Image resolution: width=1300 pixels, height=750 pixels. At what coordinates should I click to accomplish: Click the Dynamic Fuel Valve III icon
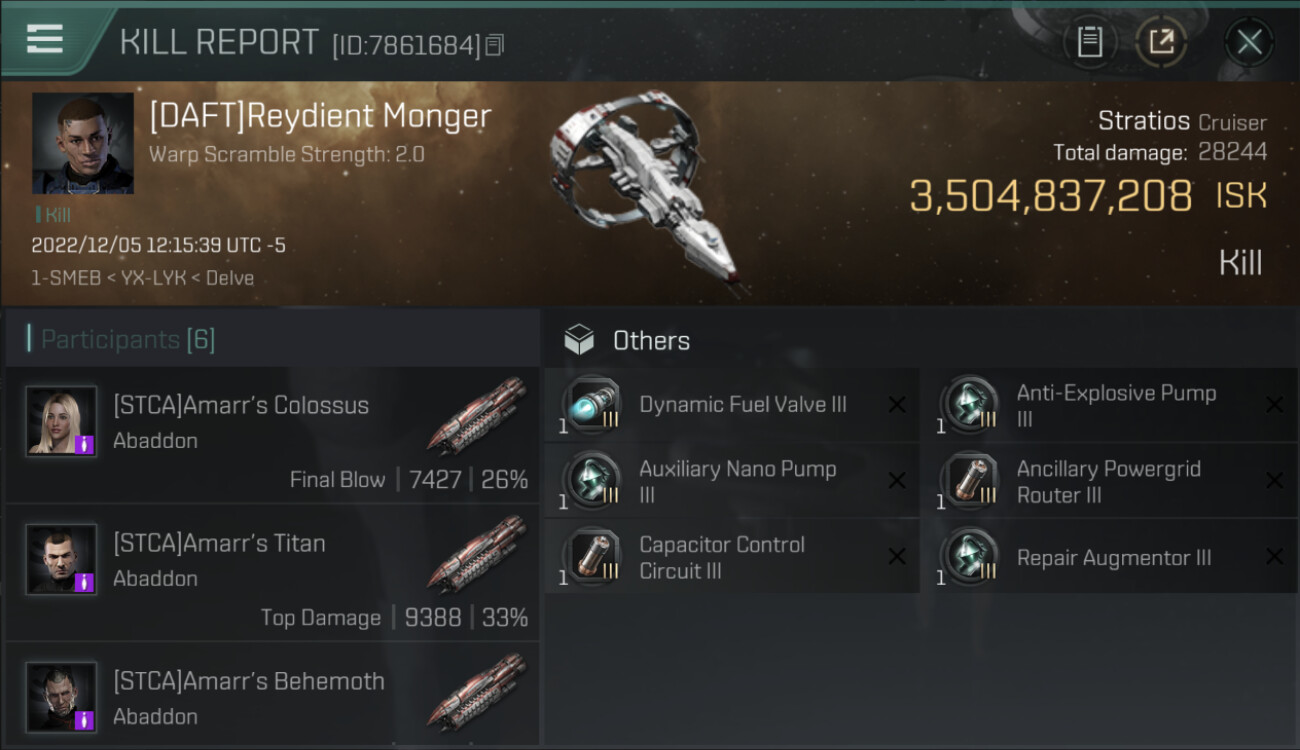(x=592, y=405)
